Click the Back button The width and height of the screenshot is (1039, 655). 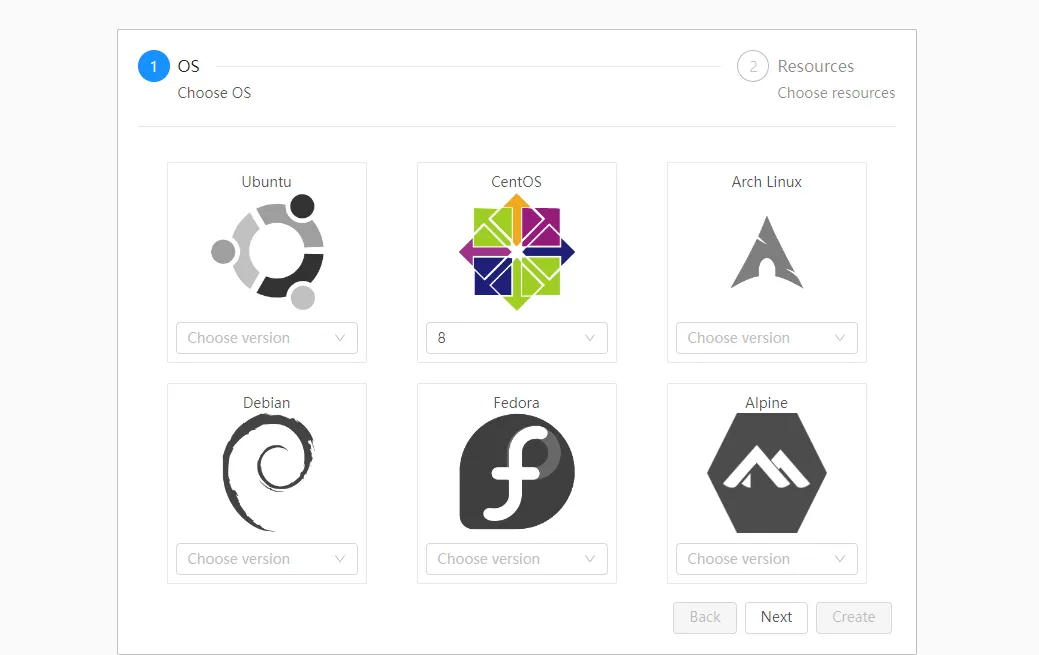705,617
